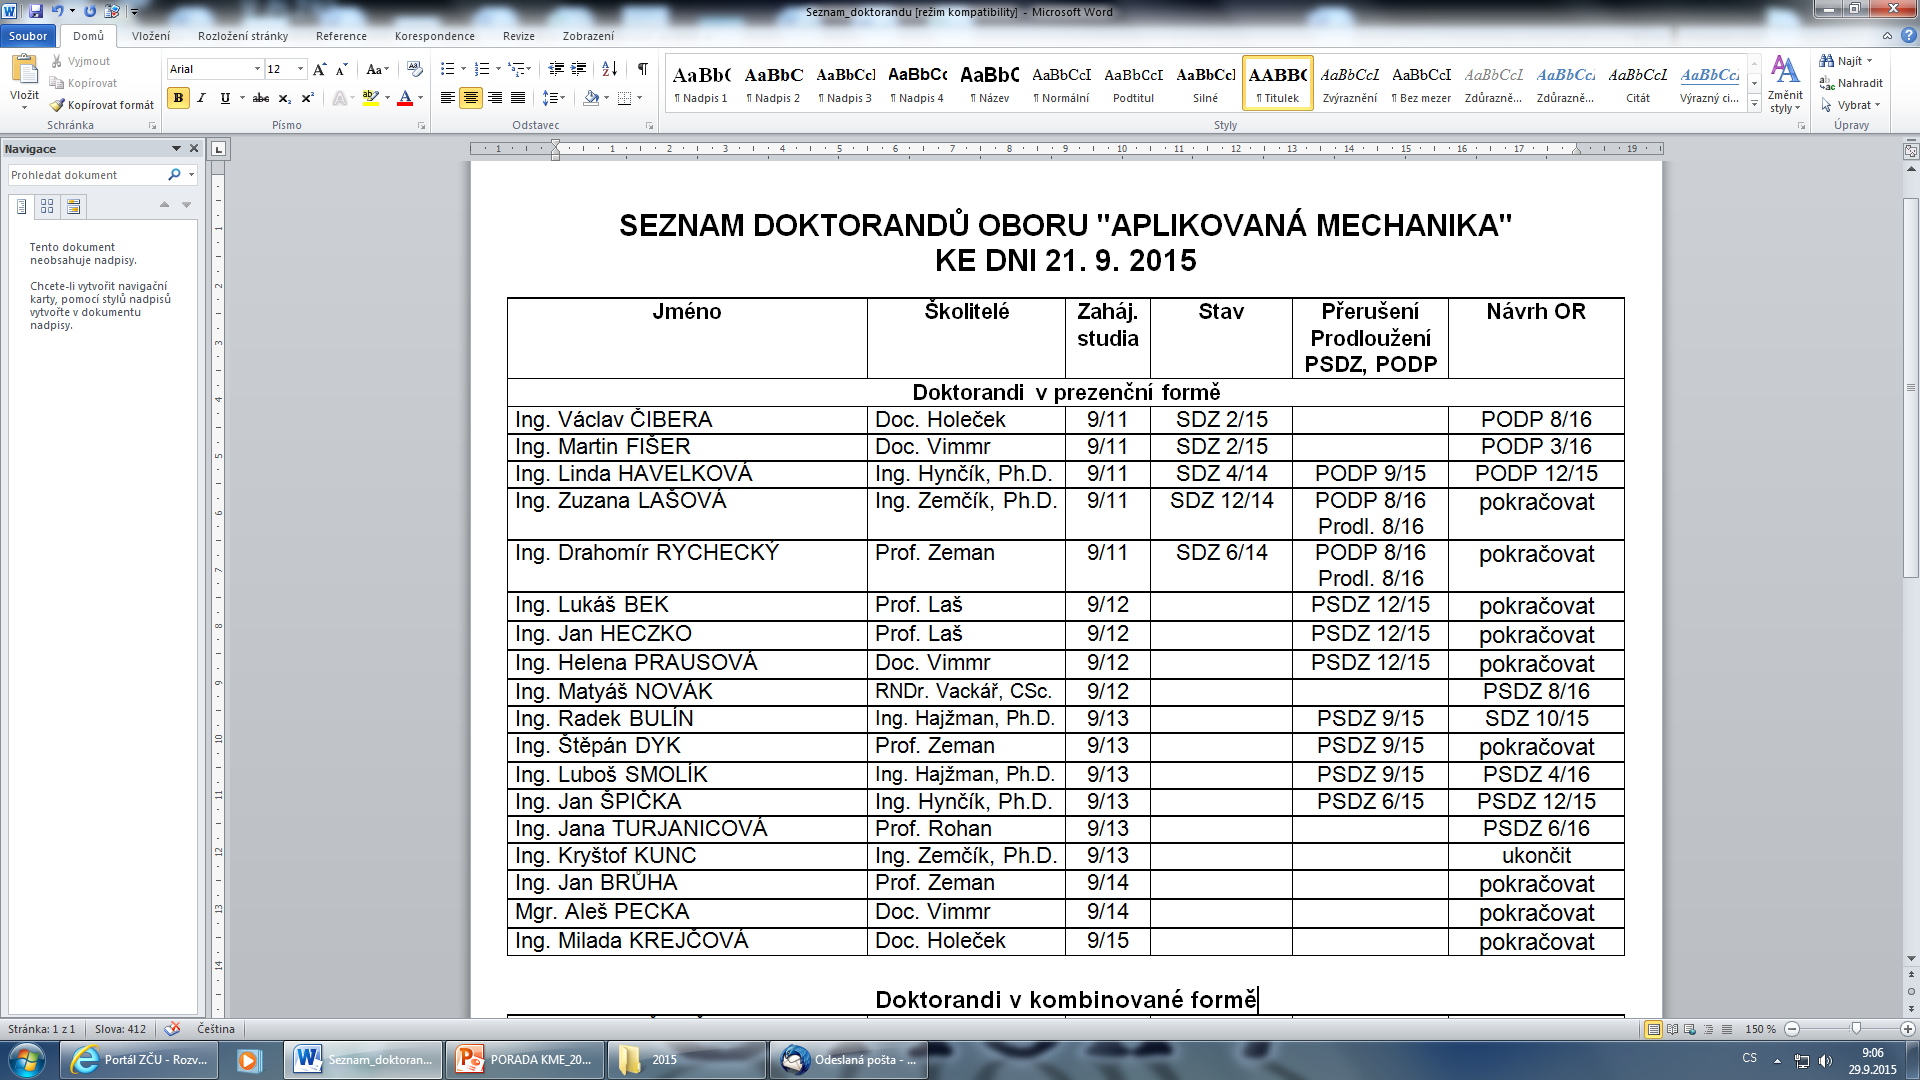Click Kopírovat formát painter

tap(102, 105)
